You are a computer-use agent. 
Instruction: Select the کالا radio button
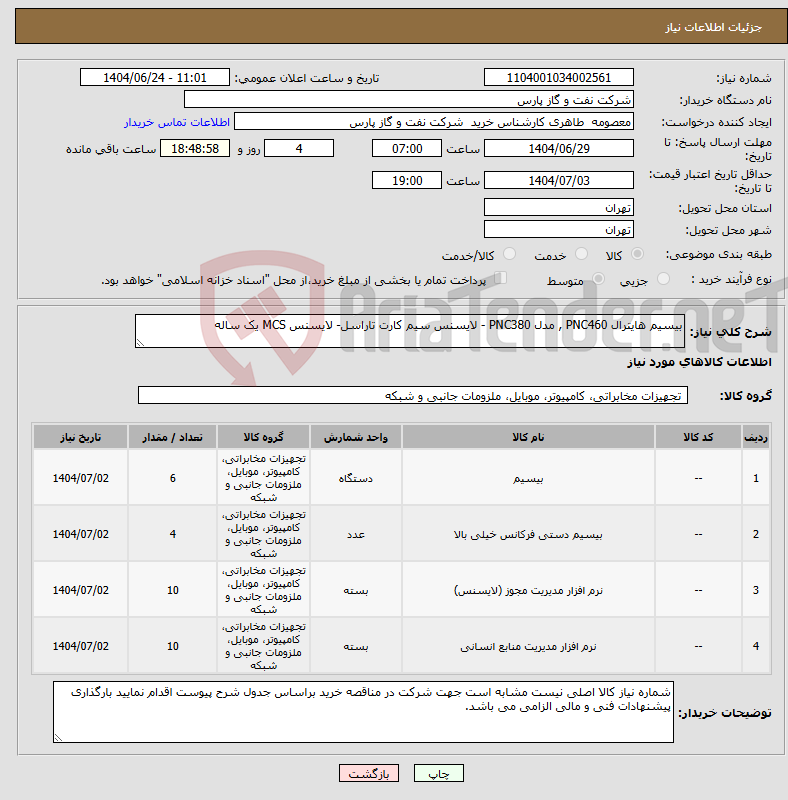[637, 254]
